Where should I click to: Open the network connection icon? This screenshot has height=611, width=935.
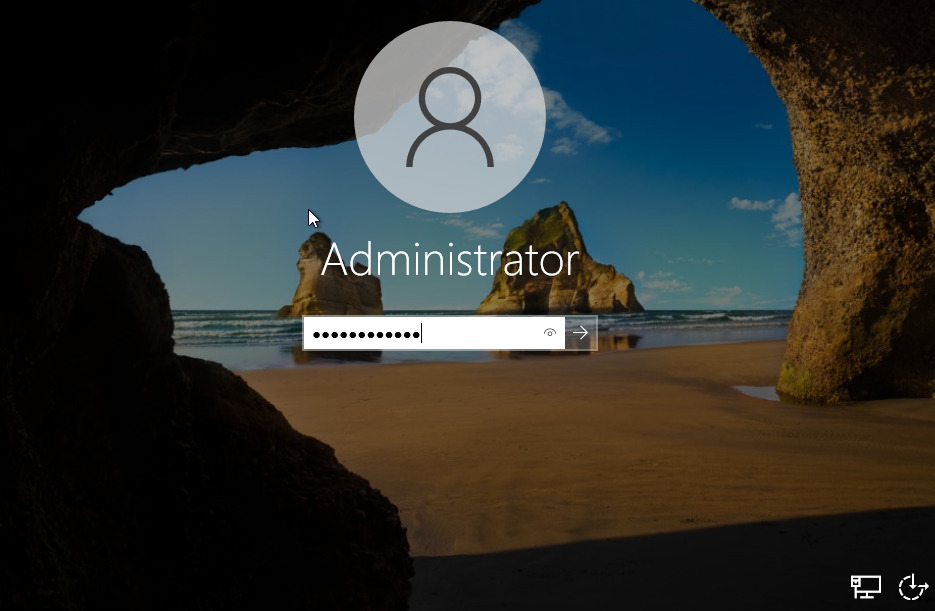coord(865,587)
